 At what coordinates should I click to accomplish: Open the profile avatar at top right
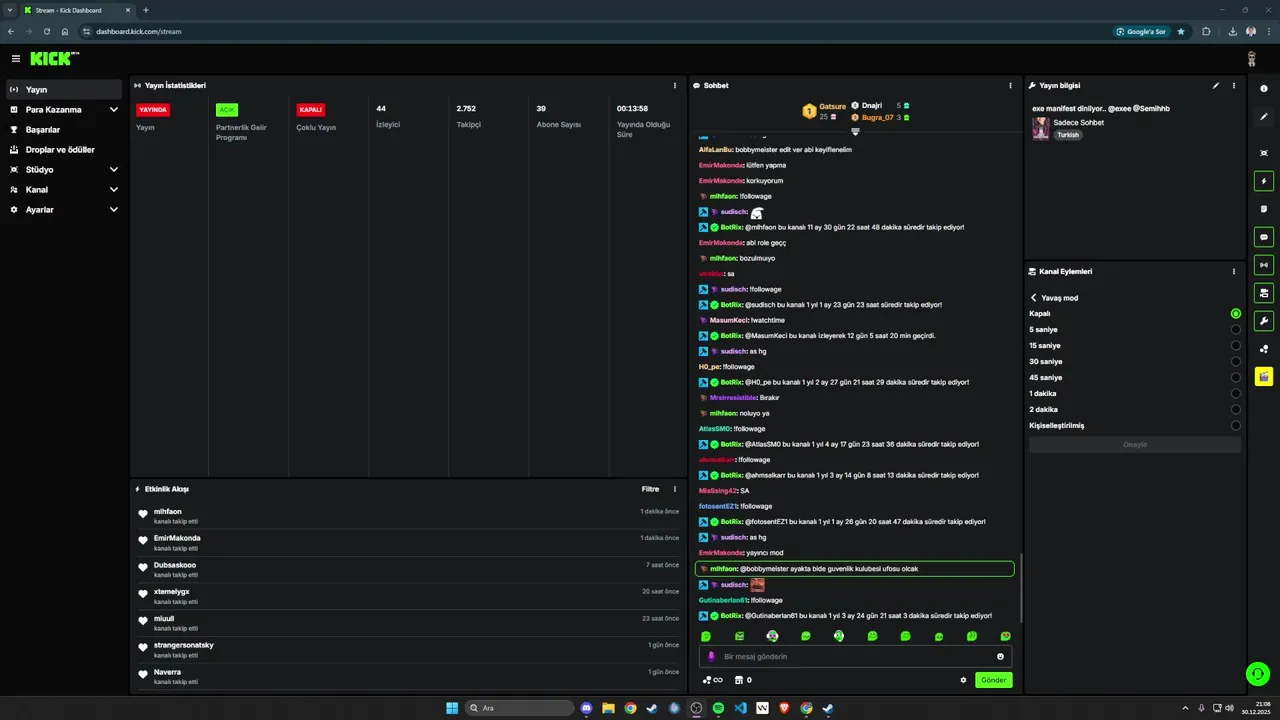[1252, 59]
